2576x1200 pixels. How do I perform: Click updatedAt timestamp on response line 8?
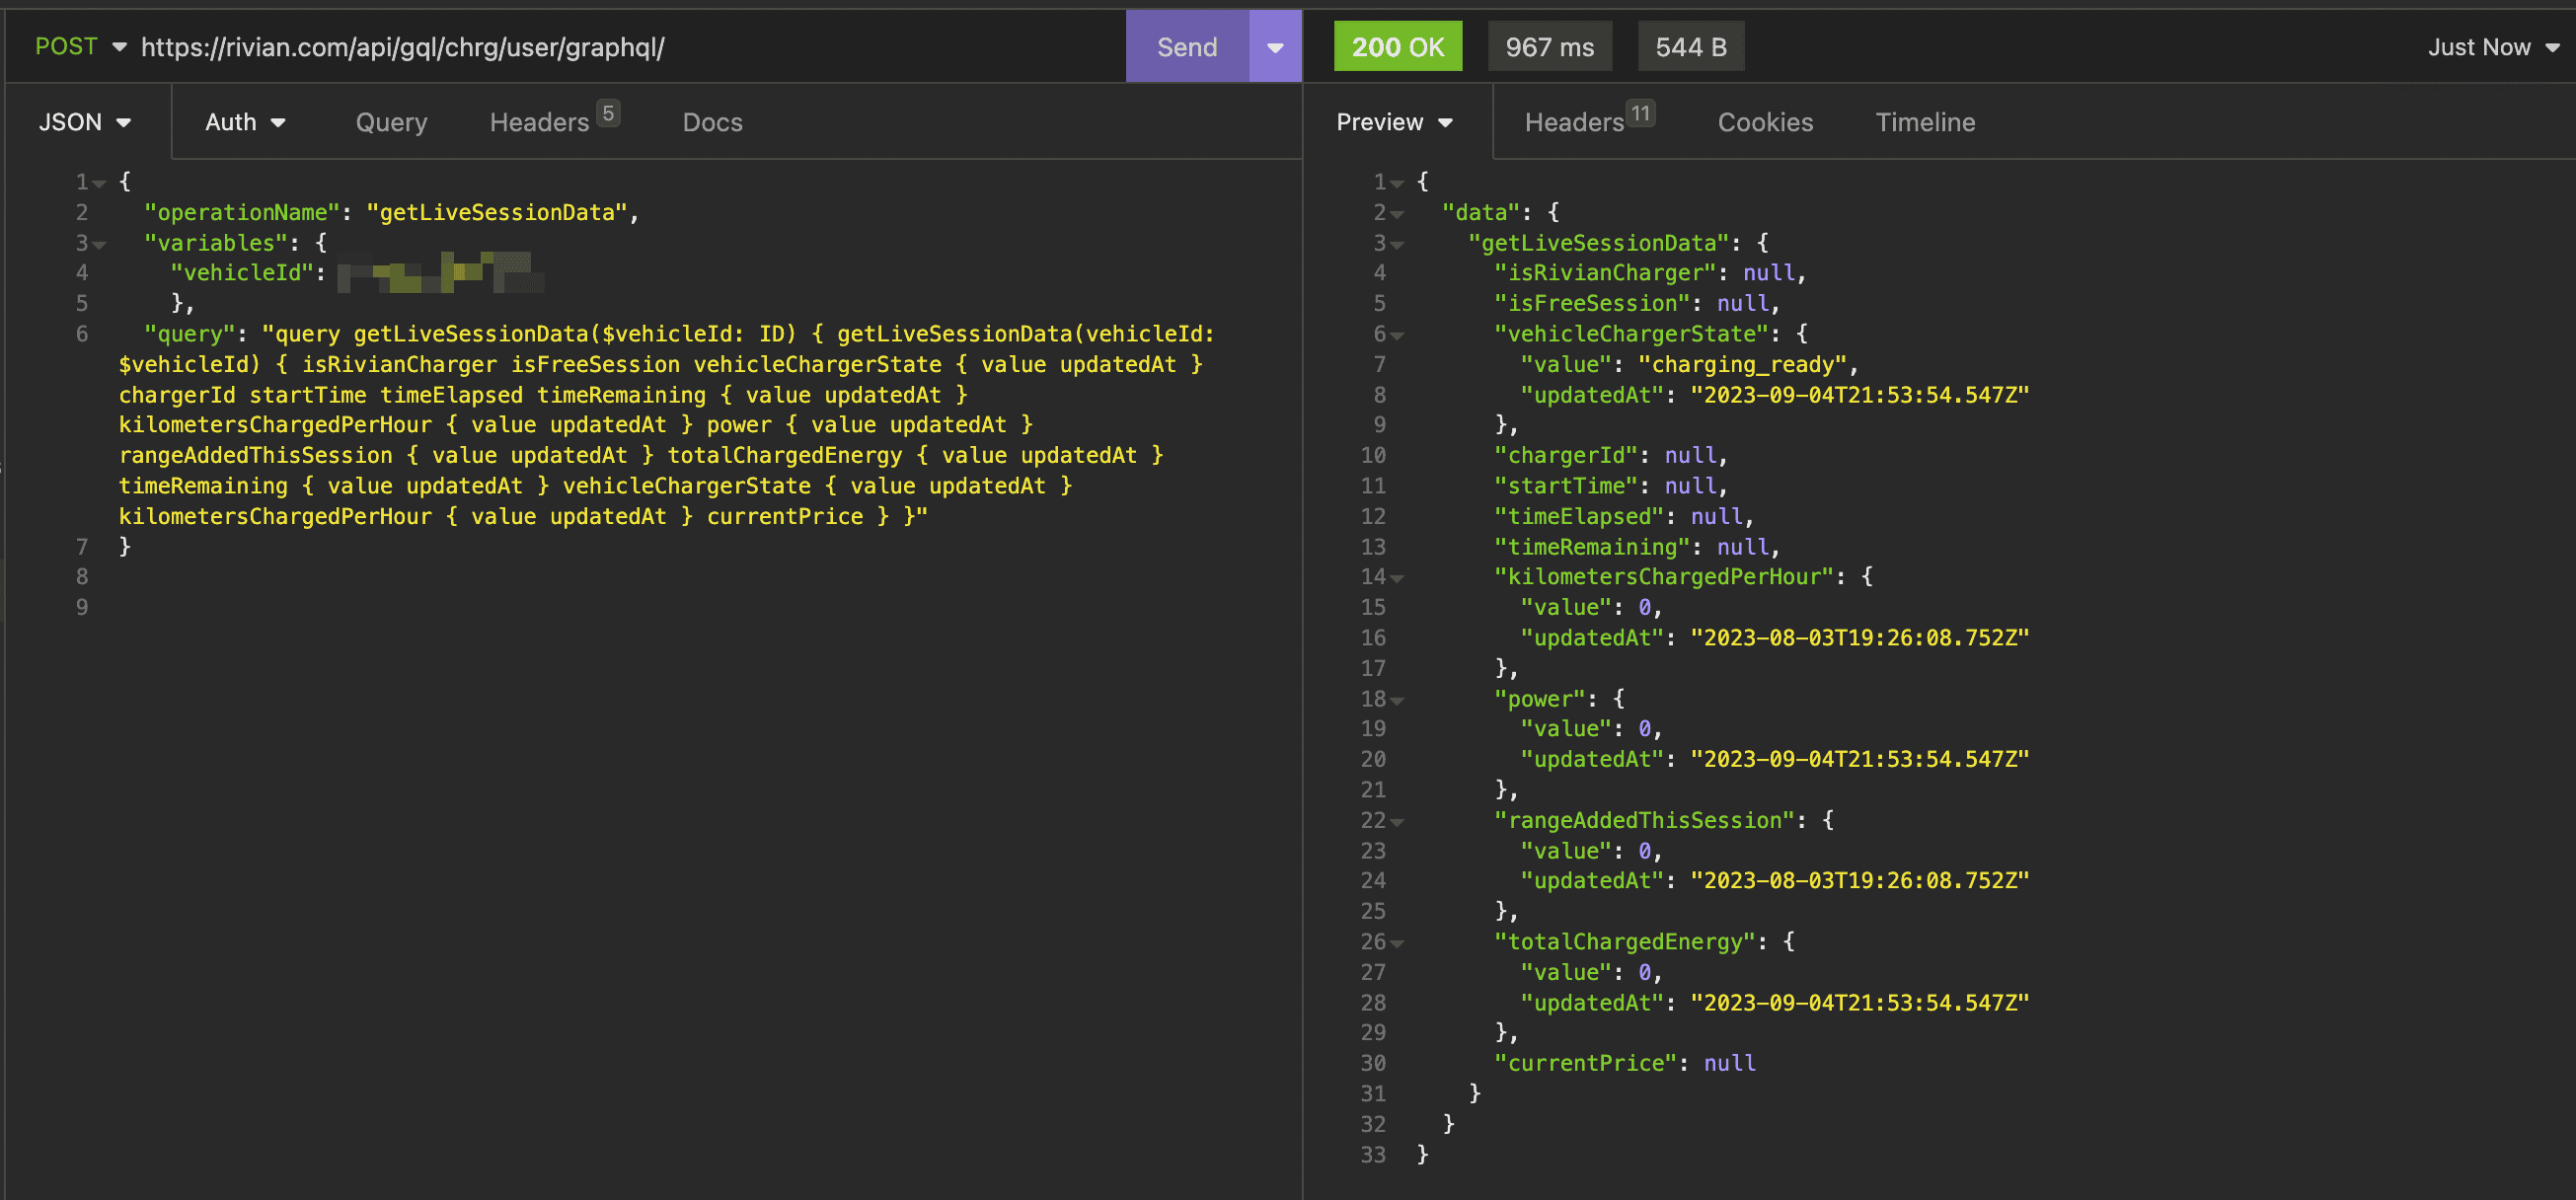coord(1860,395)
